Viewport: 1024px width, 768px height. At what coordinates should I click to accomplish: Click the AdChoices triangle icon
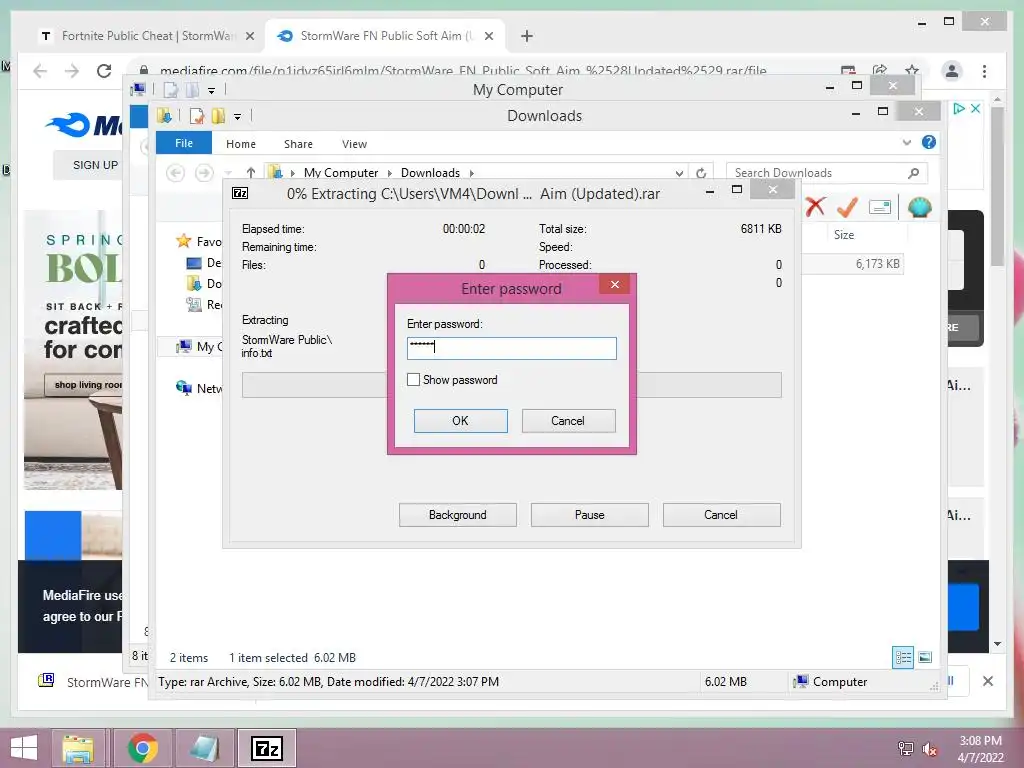pyautogui.click(x=959, y=108)
